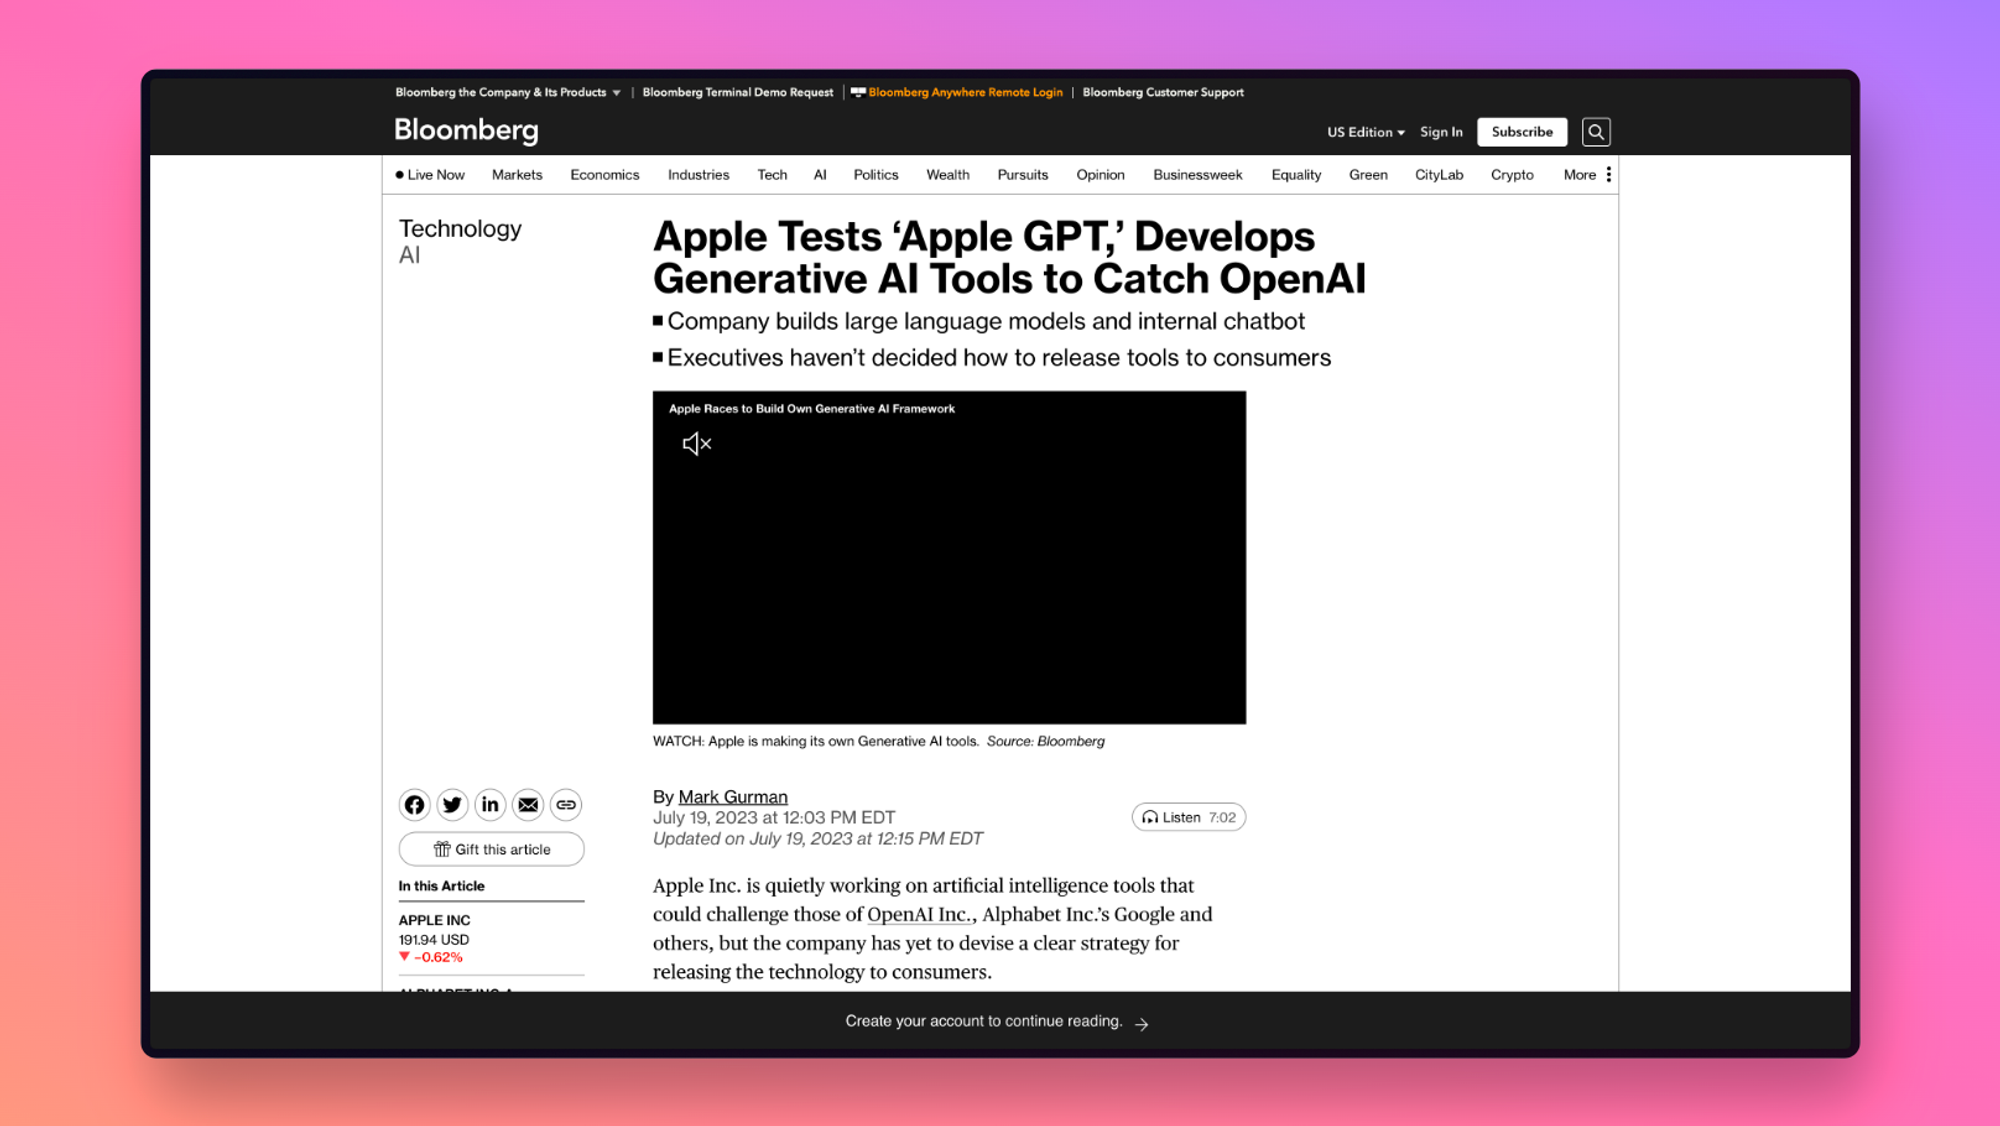Viewport: 2000px width, 1126px height.
Task: Open AI section in navigation bar
Action: (820, 175)
